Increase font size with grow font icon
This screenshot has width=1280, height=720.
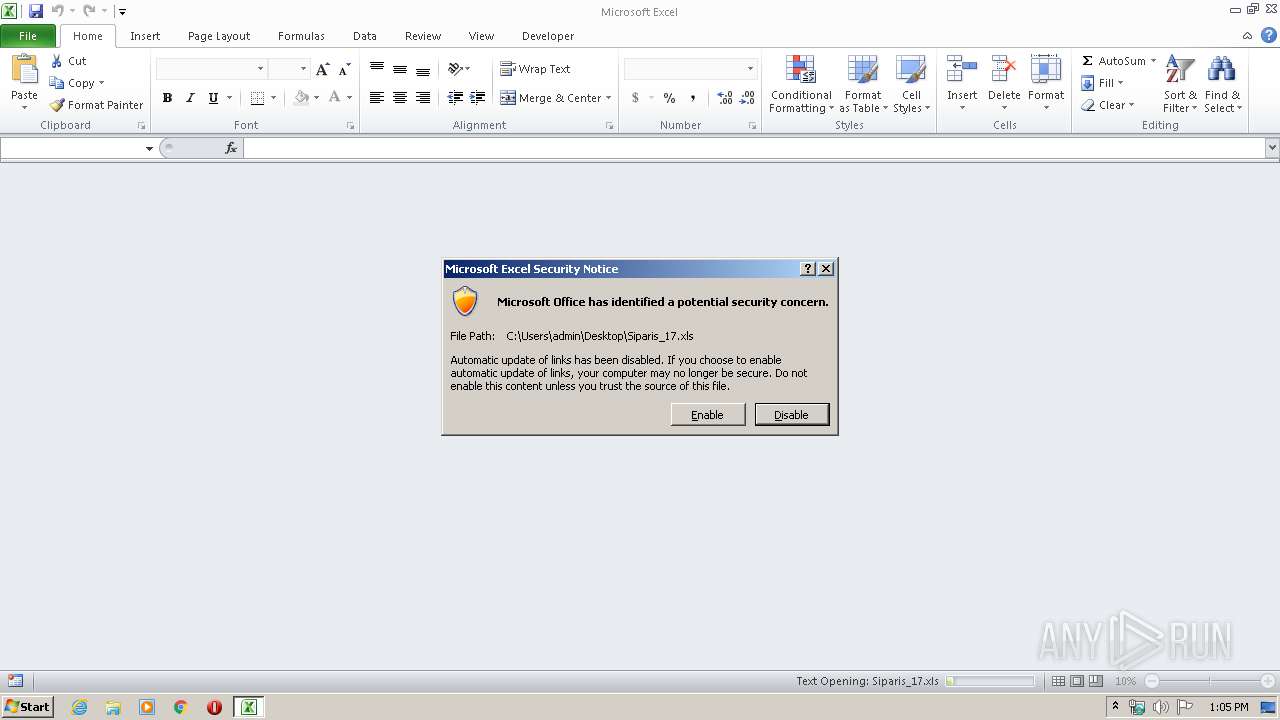pos(322,69)
